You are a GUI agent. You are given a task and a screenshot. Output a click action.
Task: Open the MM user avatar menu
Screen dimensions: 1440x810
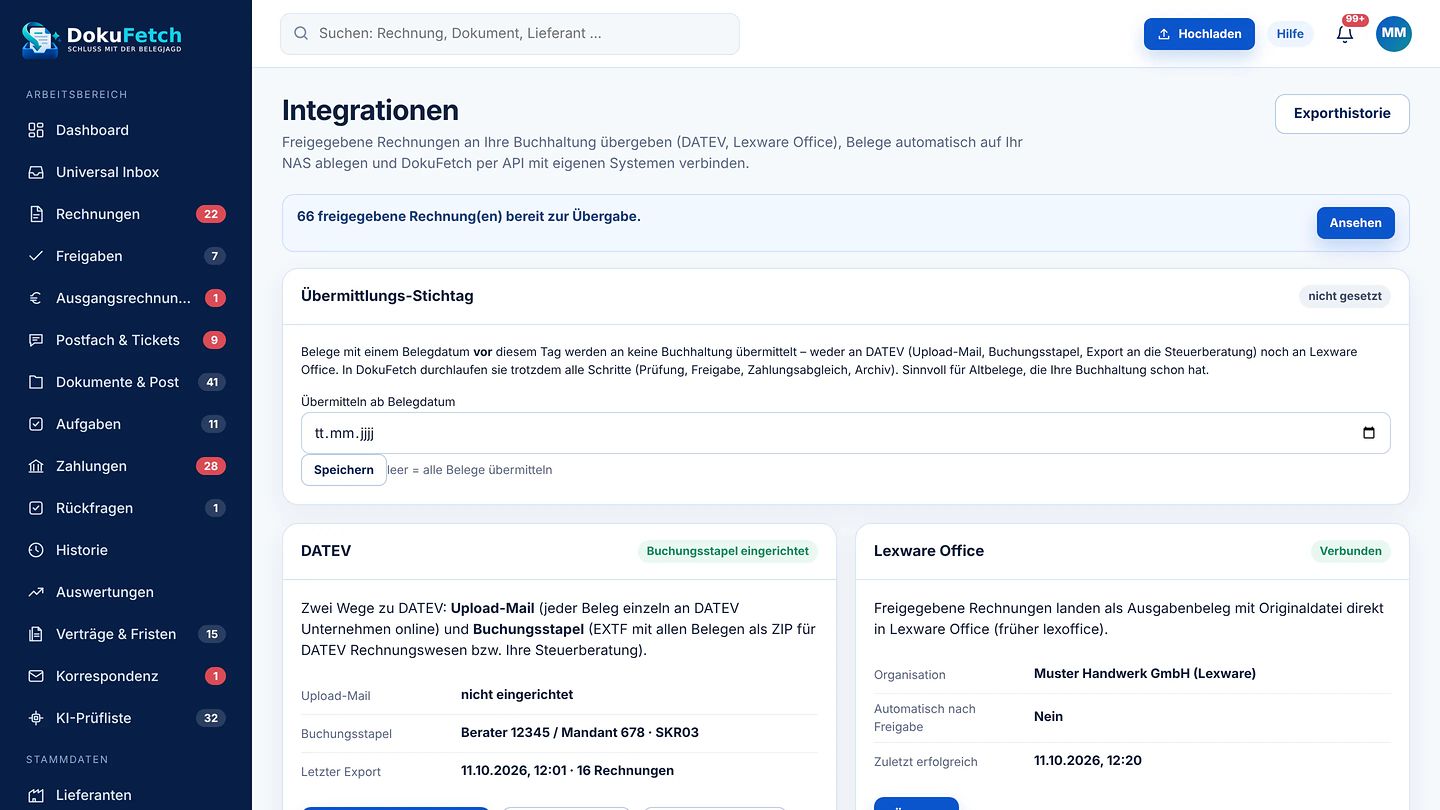[1394, 34]
